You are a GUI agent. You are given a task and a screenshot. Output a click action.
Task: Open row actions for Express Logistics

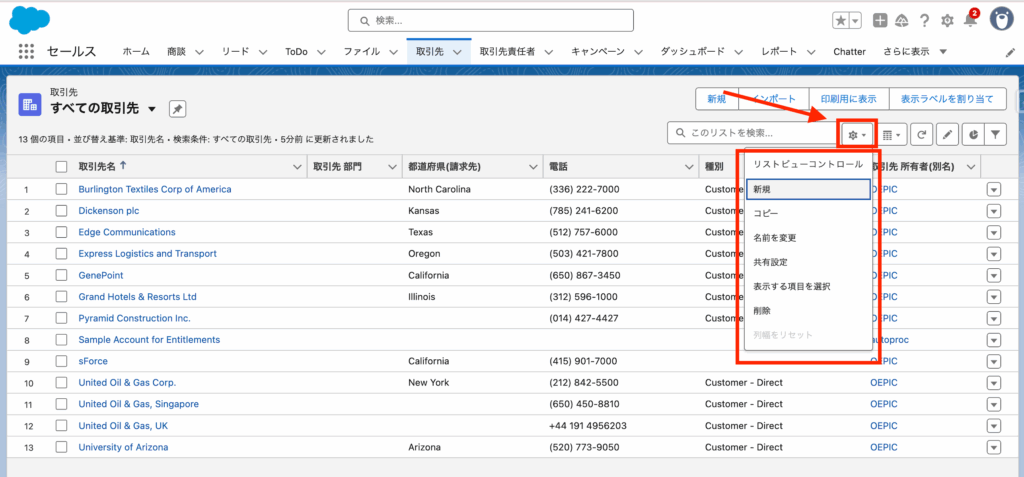pyautogui.click(x=994, y=254)
